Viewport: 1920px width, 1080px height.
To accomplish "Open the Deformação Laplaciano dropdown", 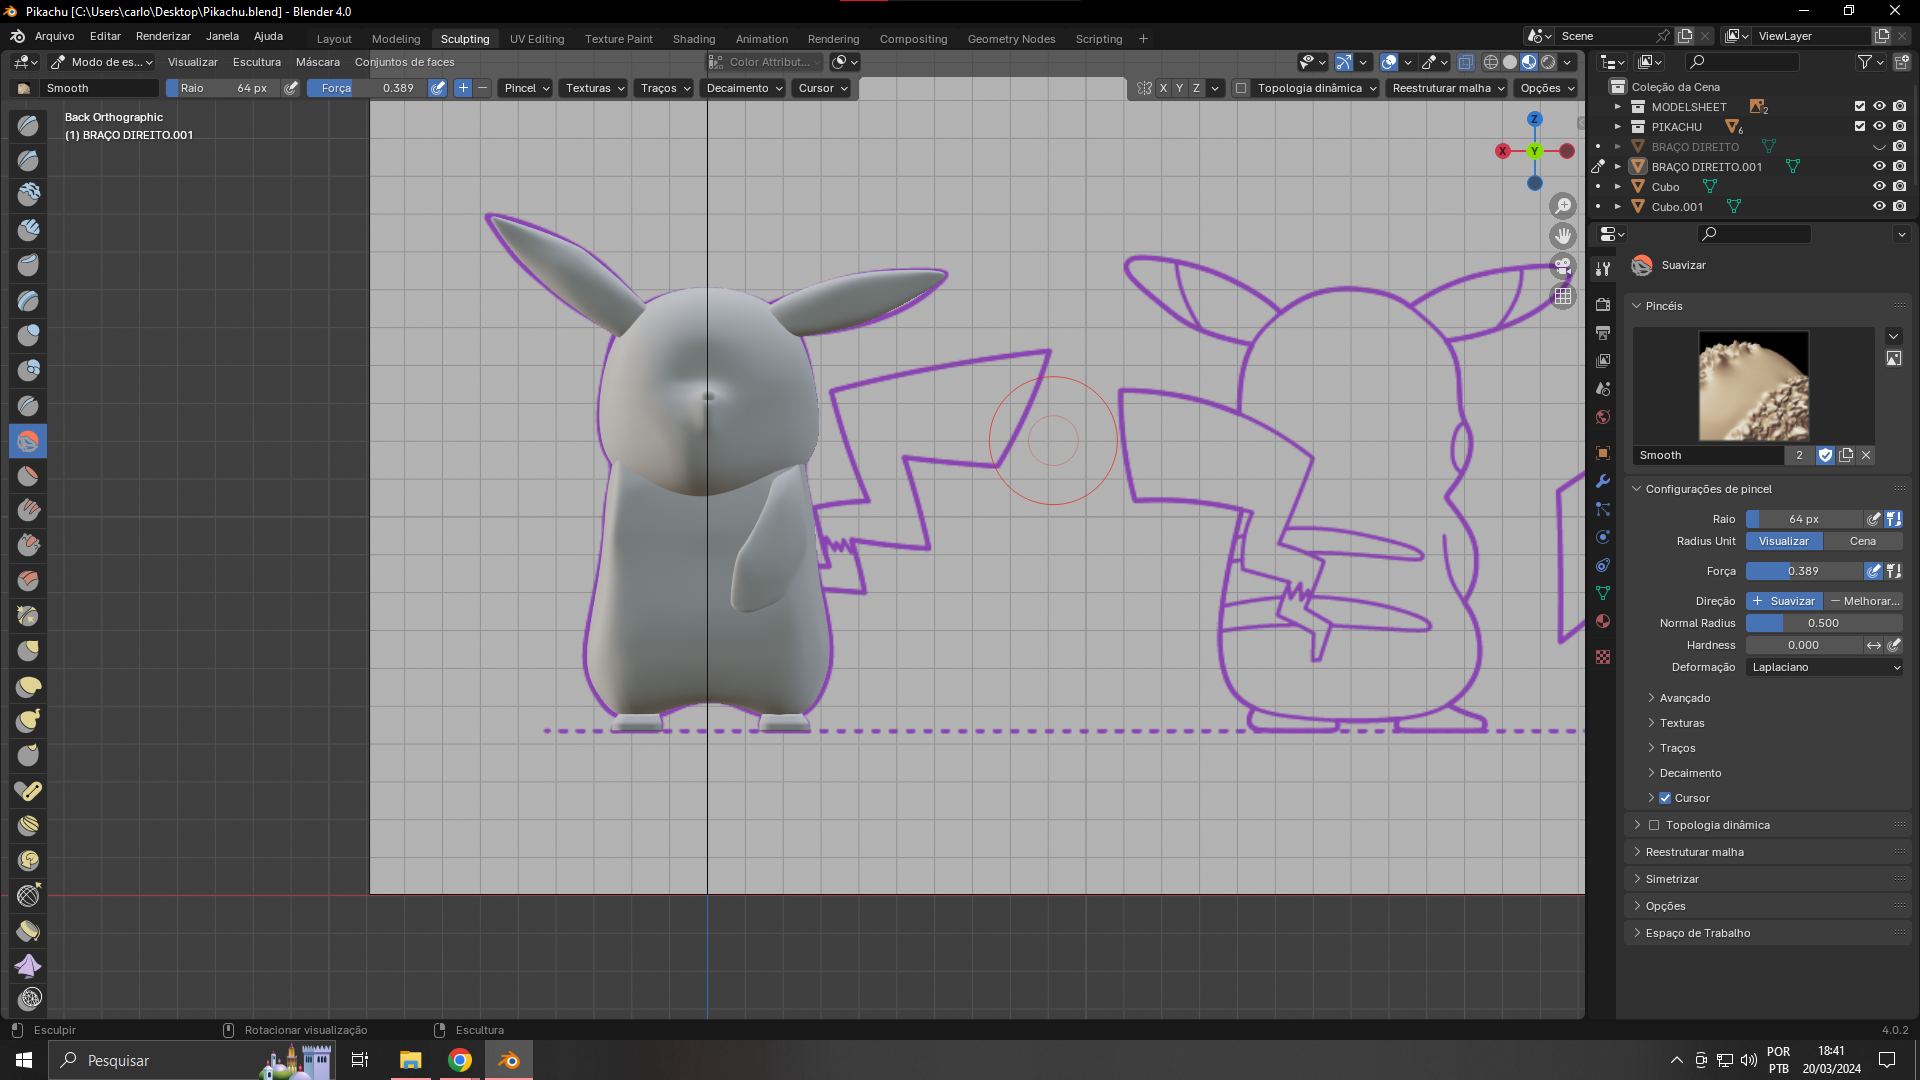I will 1824,667.
